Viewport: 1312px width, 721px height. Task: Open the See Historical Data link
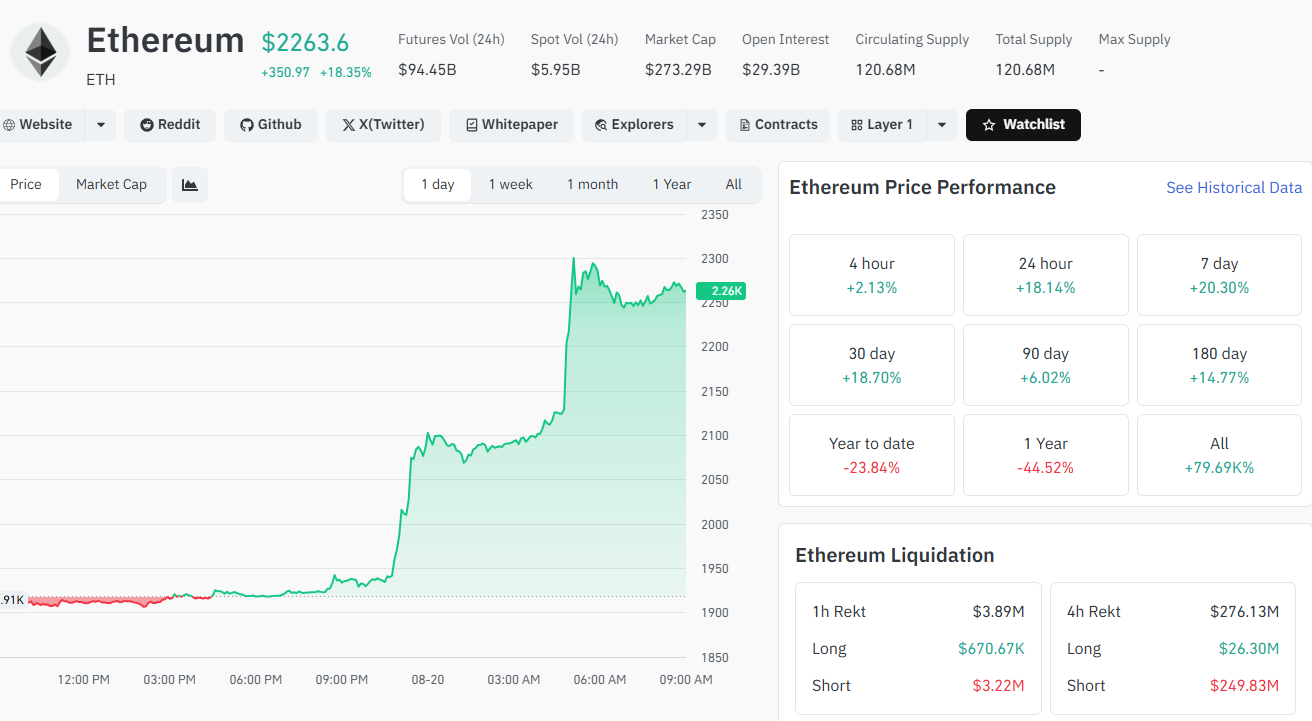click(x=1234, y=188)
